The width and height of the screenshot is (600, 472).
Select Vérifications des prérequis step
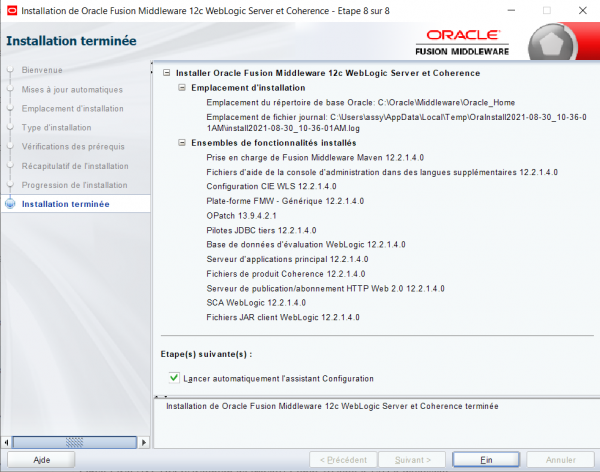pyautogui.click(x=73, y=147)
